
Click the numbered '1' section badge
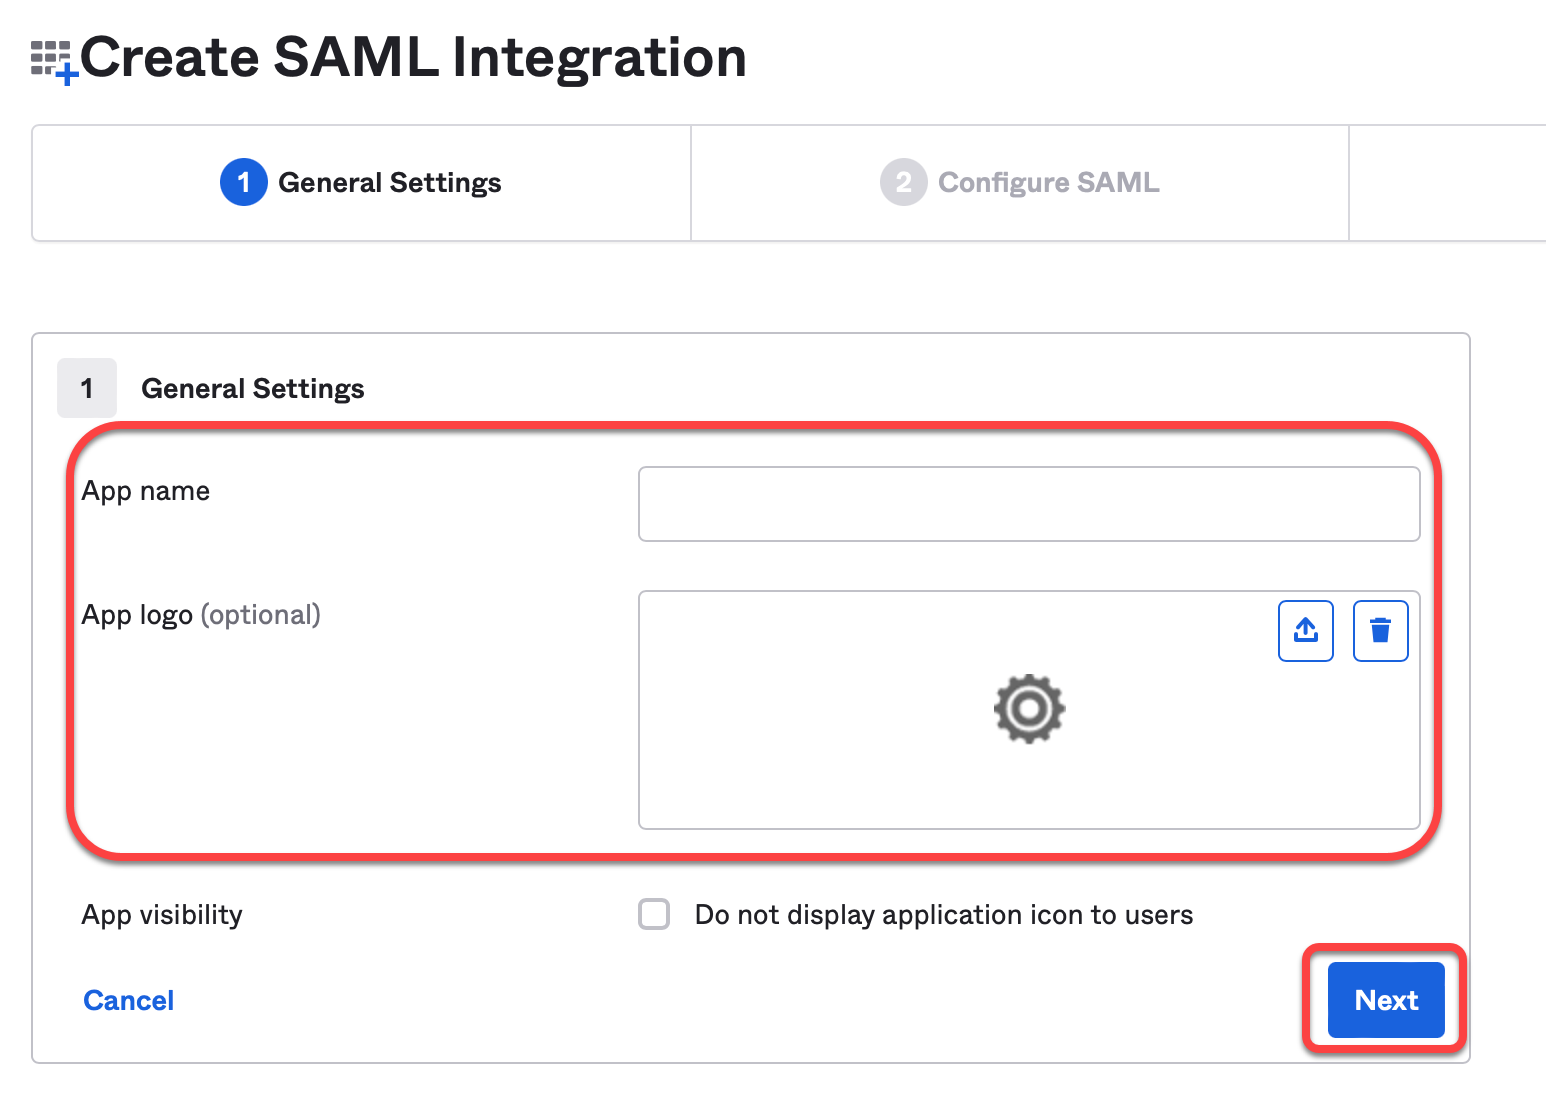[x=87, y=388]
